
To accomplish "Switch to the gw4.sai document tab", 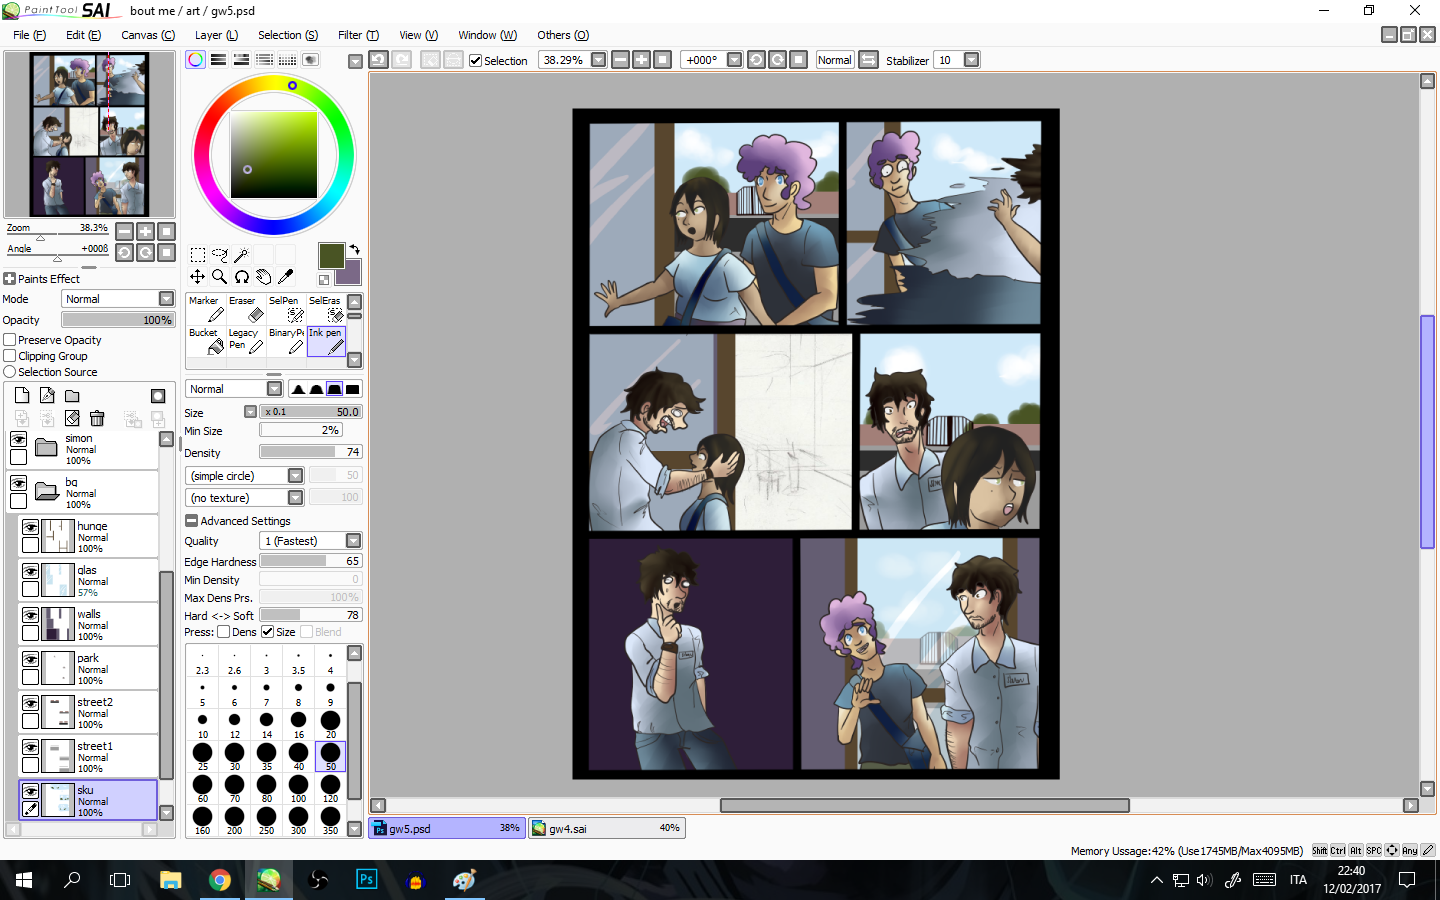I will 606,828.
